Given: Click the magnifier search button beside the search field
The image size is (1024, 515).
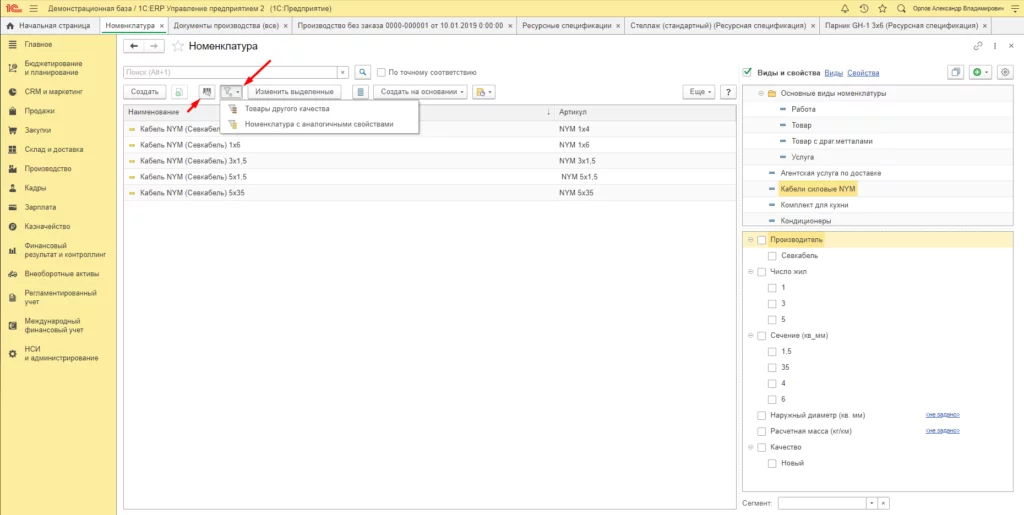Looking at the screenshot, I should click(x=363, y=72).
